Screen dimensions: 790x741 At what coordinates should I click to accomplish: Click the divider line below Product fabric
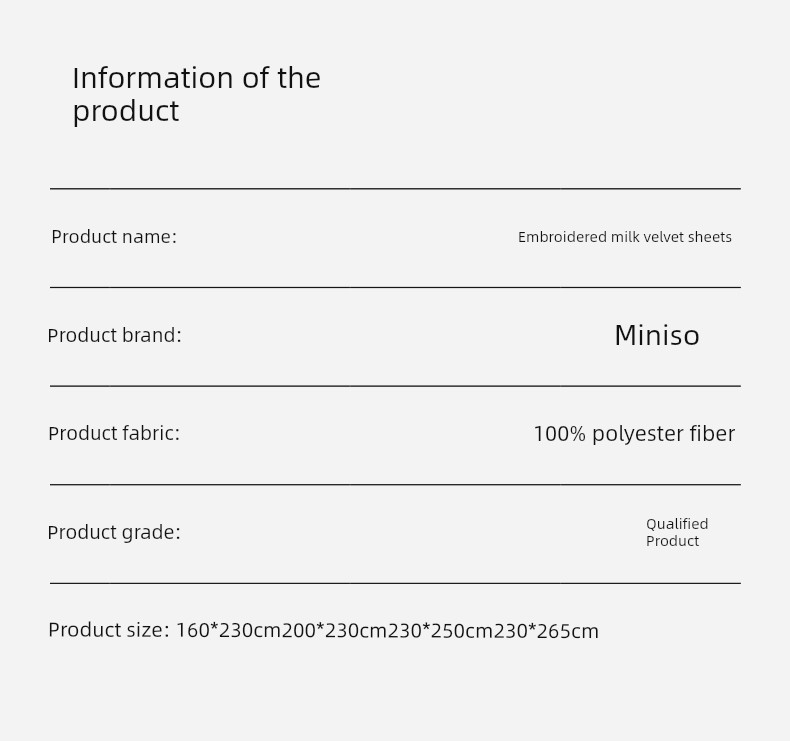pos(395,484)
